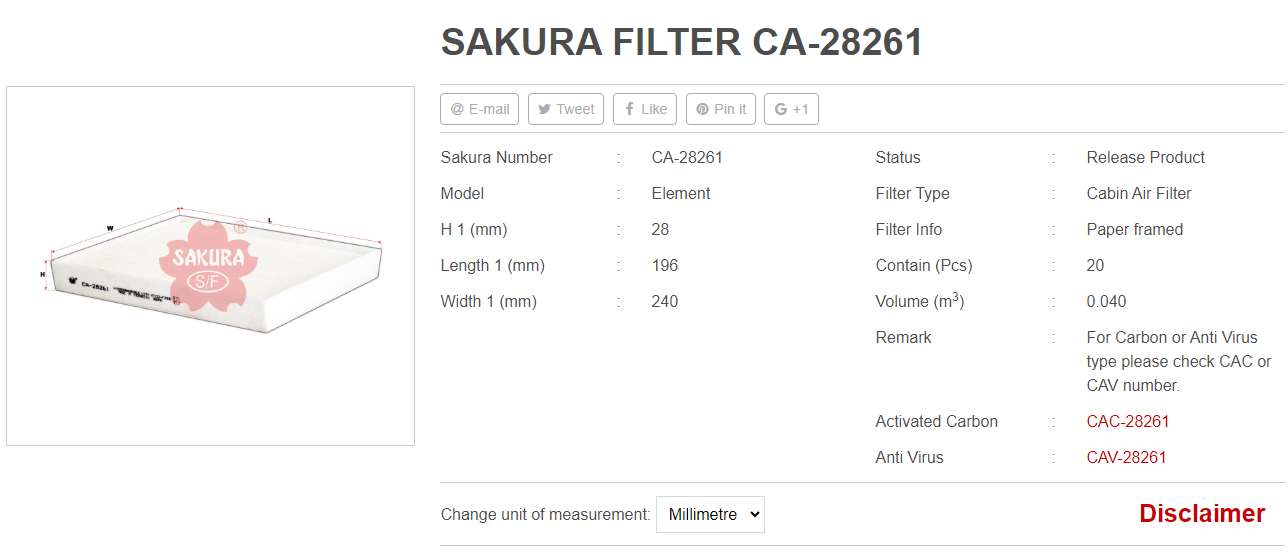Click the SAKURA FILTER CA-28261 heading

pos(682,42)
